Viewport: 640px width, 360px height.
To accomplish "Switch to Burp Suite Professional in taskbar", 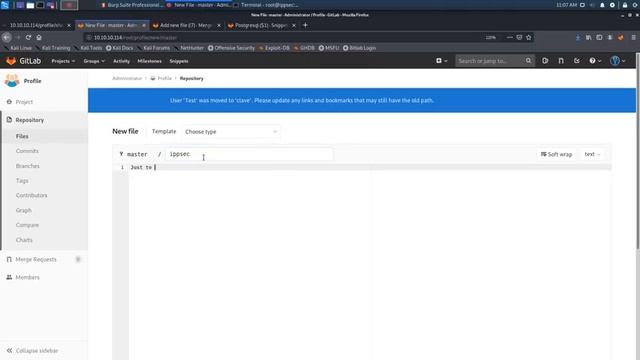I will [x=132, y=5].
